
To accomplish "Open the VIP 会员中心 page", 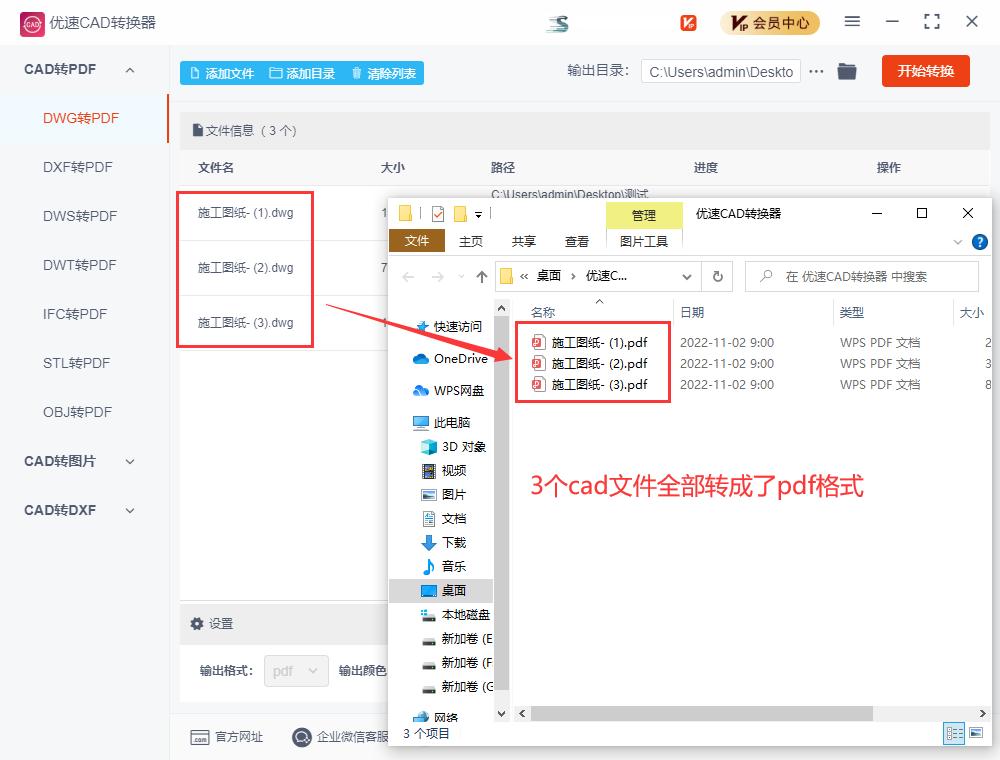I will pos(770,21).
